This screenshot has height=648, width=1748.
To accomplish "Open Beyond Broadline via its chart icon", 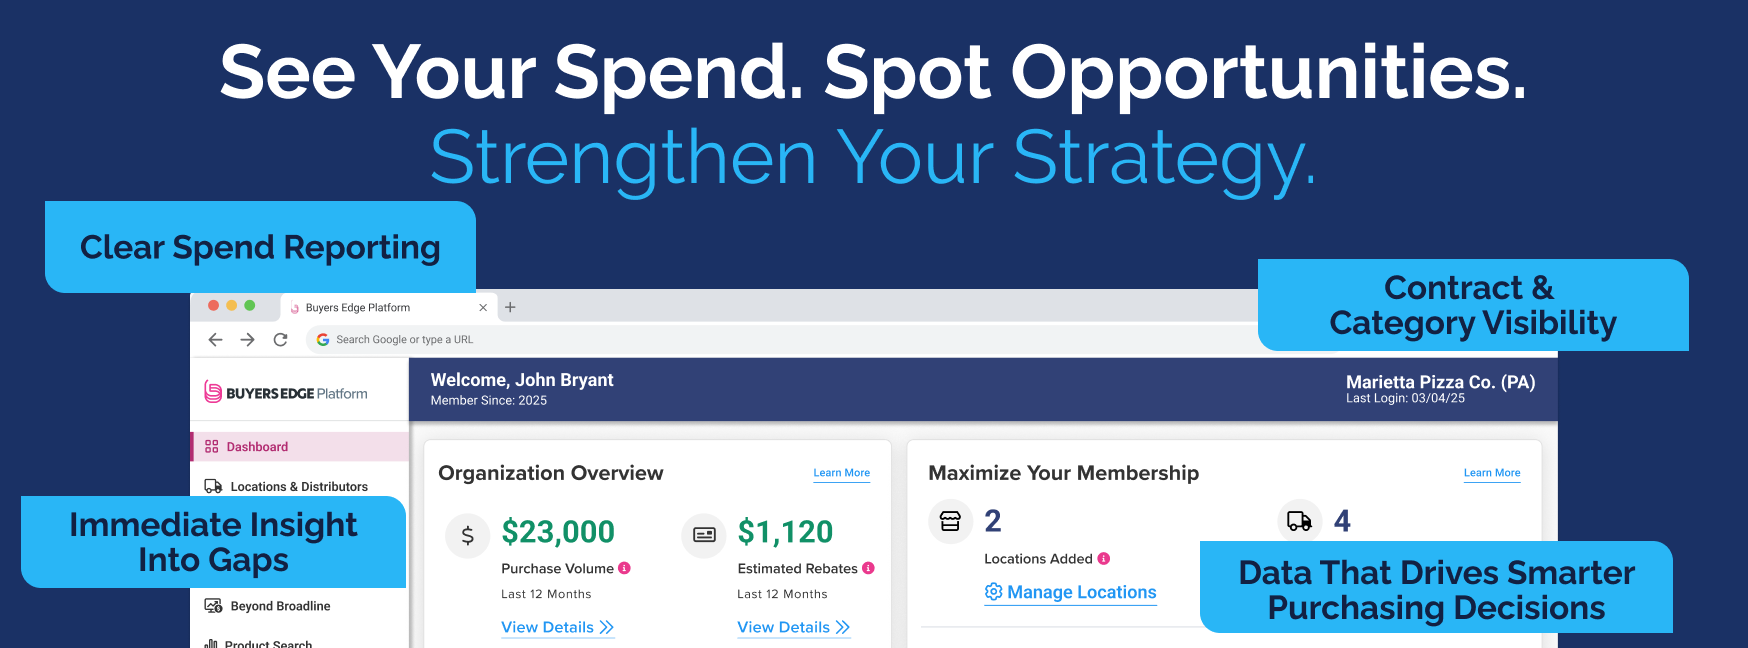I will (x=212, y=605).
